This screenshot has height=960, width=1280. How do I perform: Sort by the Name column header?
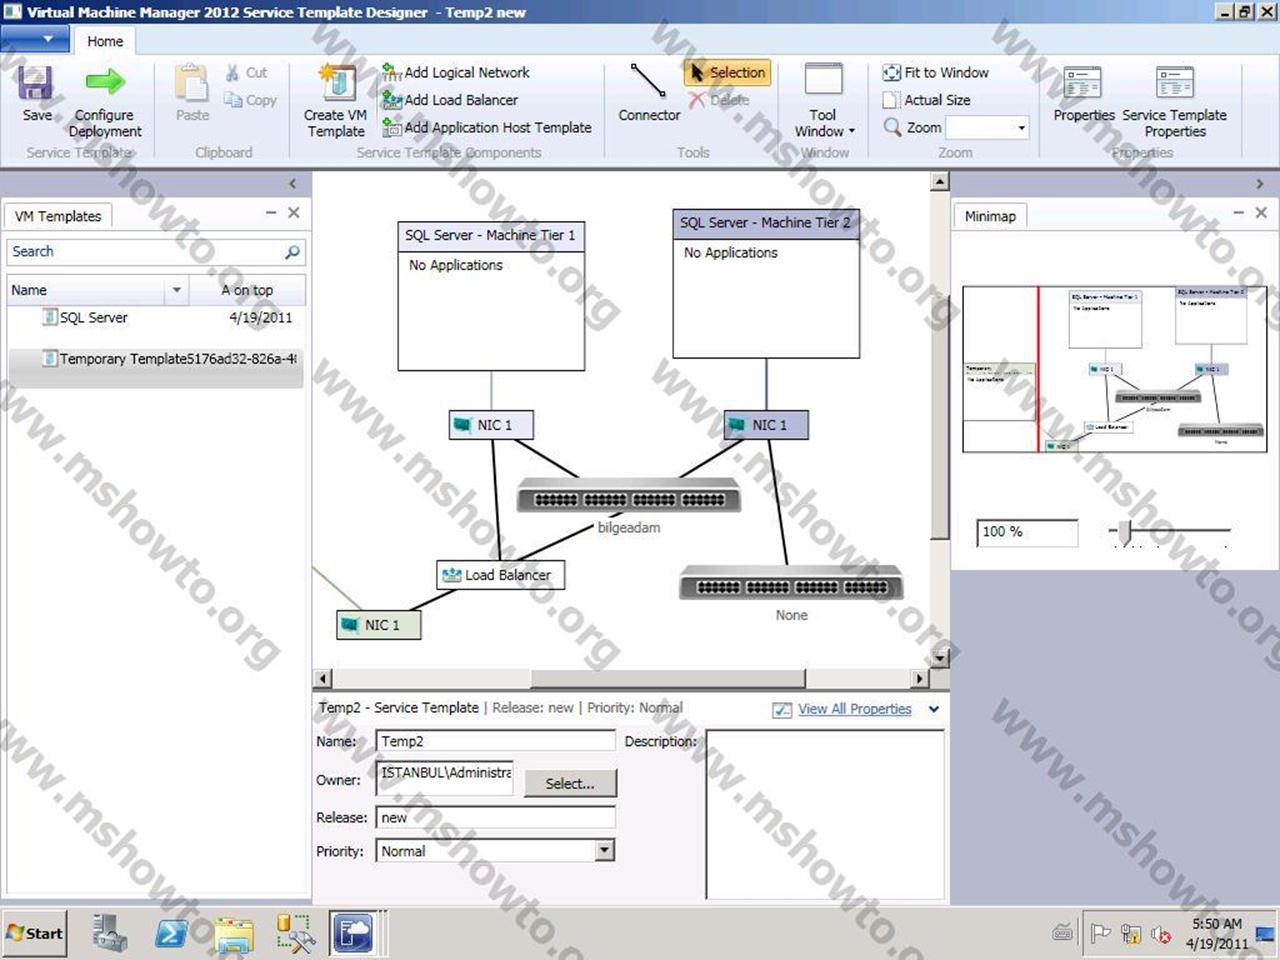click(x=87, y=290)
